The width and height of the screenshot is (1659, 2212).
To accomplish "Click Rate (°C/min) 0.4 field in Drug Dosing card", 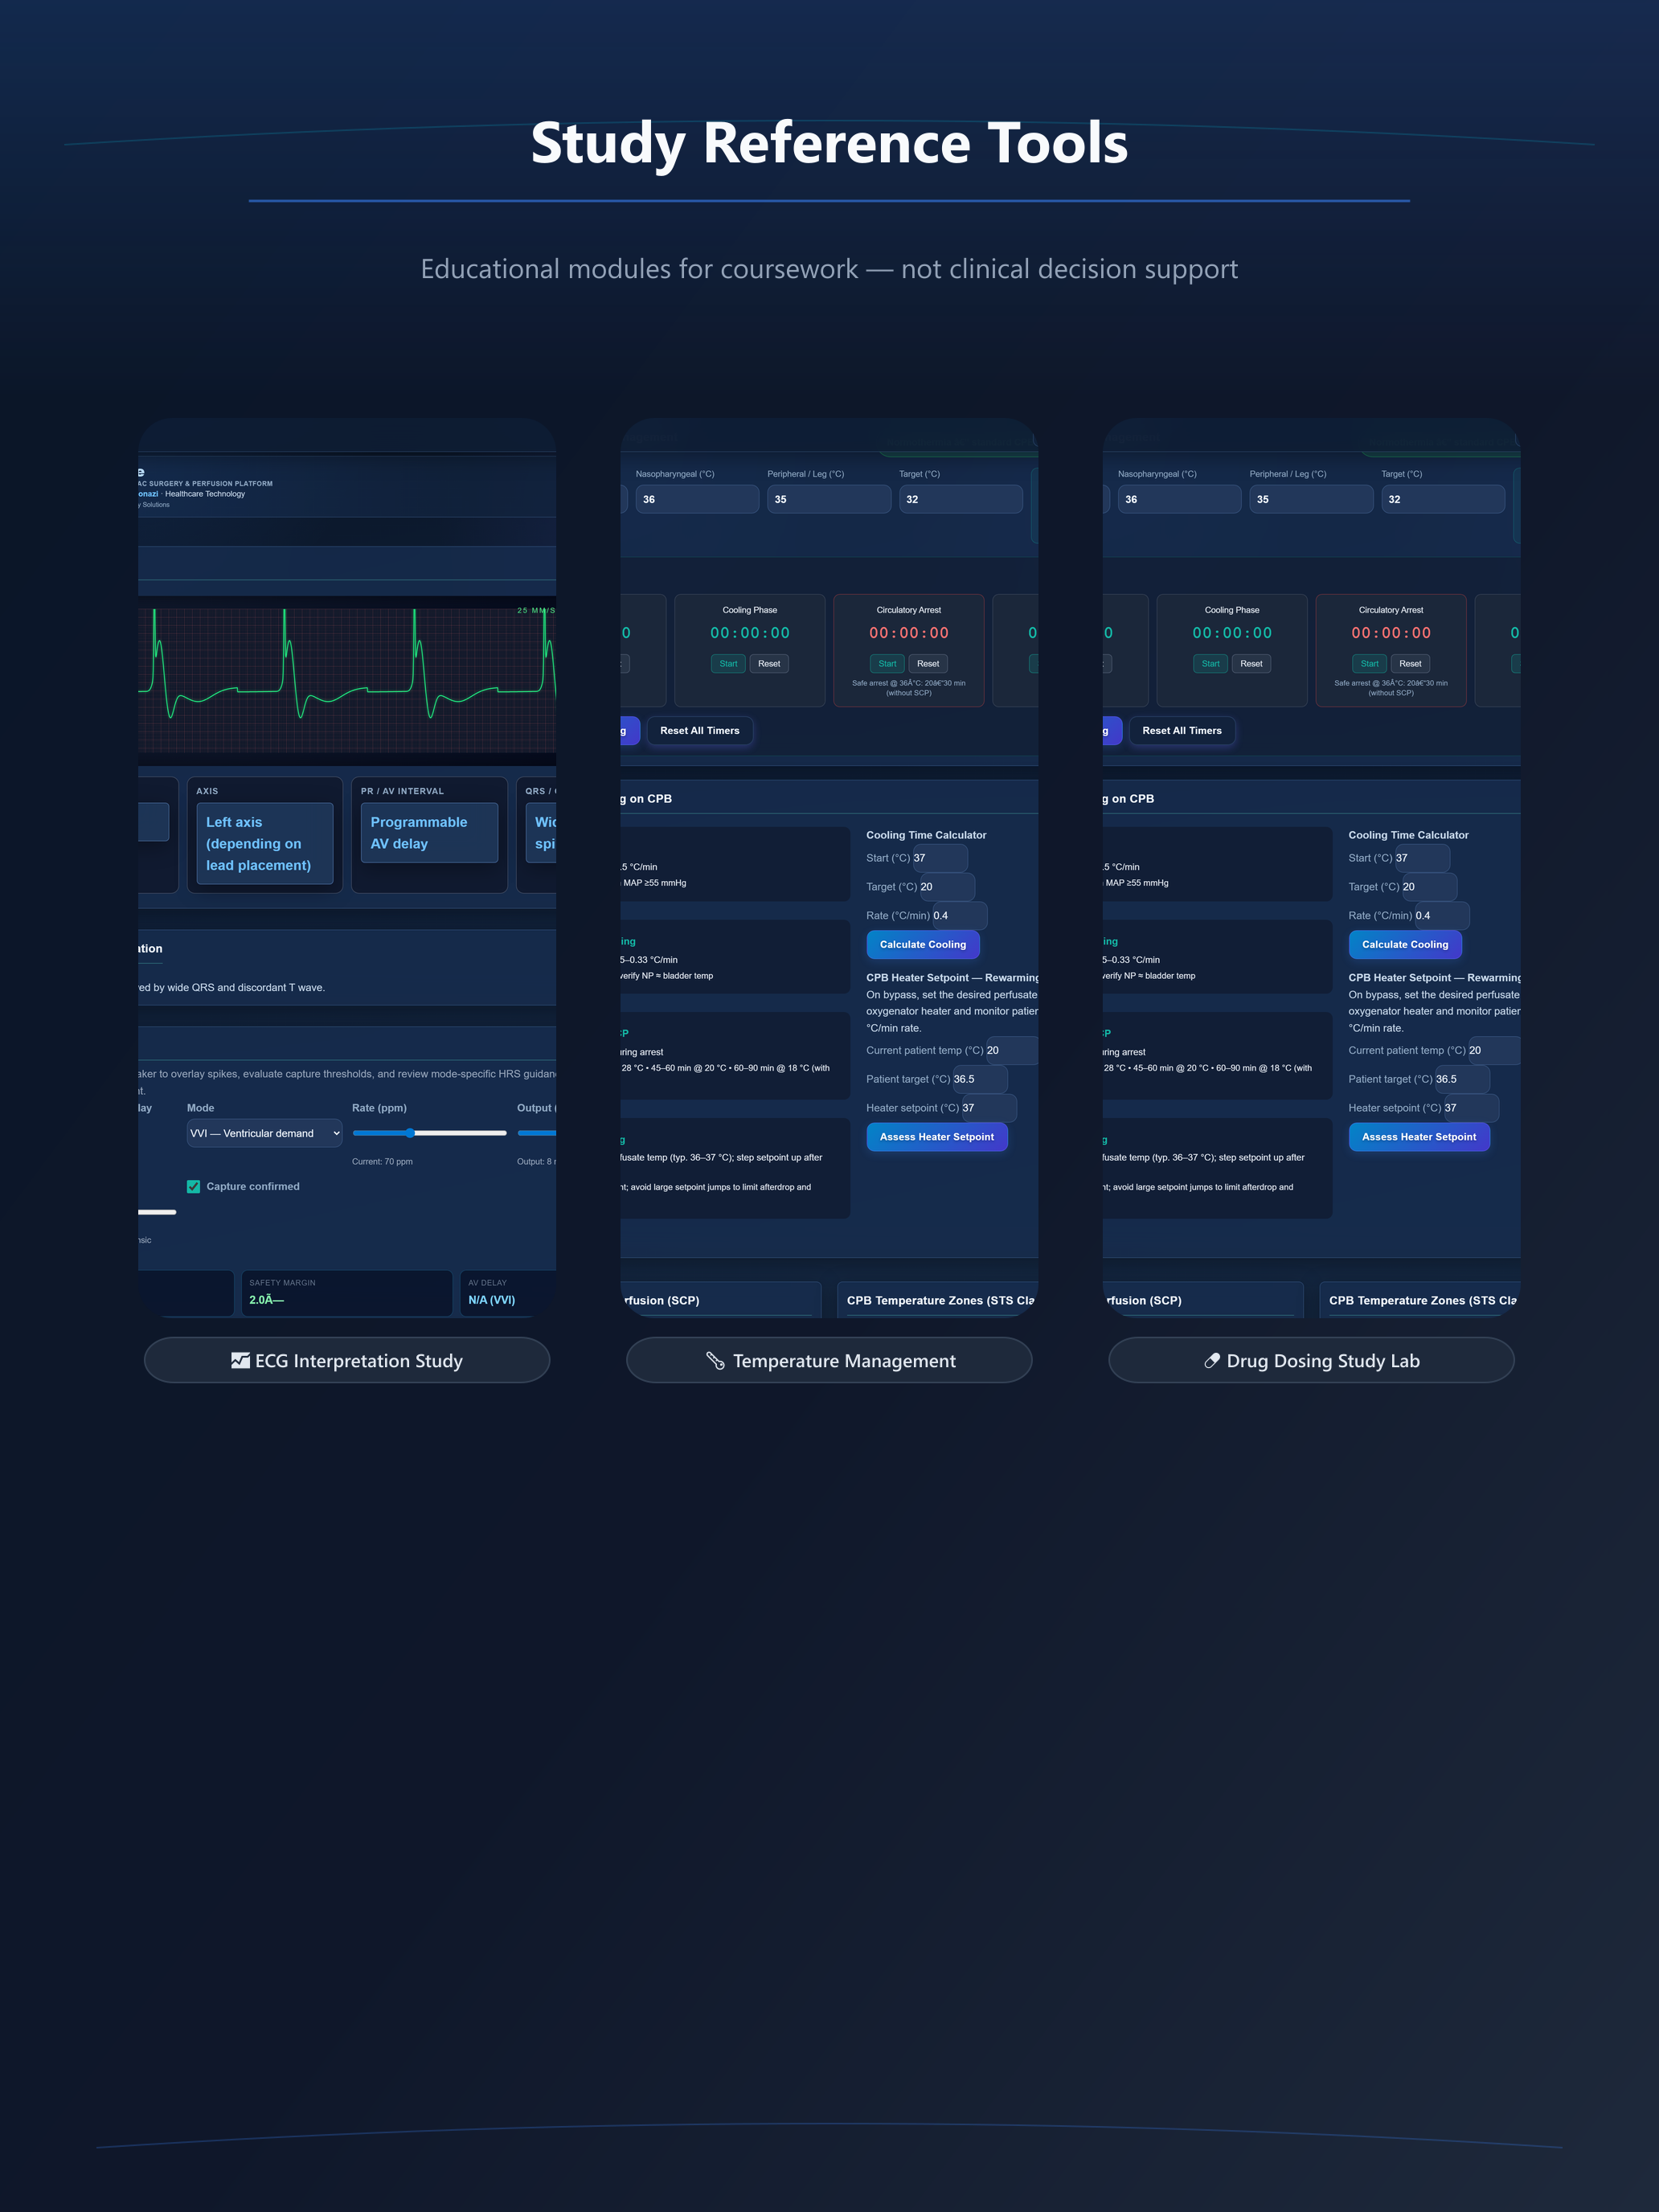I will [x=1441, y=915].
